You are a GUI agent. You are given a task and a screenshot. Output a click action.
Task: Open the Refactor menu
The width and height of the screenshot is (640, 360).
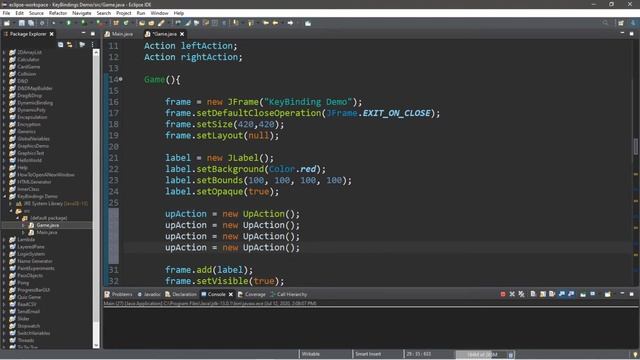(58, 13)
